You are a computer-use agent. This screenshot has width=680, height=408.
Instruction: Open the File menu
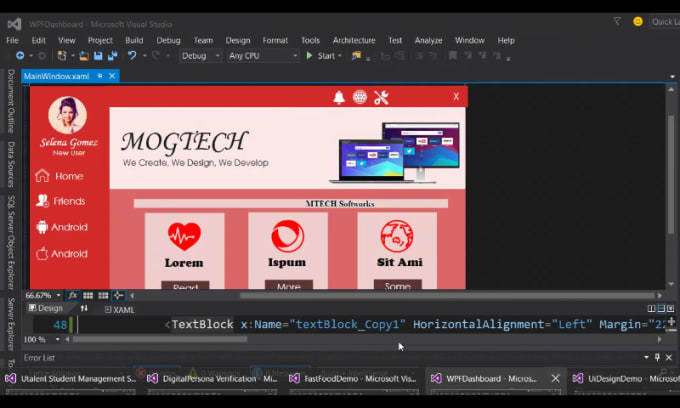click(x=12, y=40)
